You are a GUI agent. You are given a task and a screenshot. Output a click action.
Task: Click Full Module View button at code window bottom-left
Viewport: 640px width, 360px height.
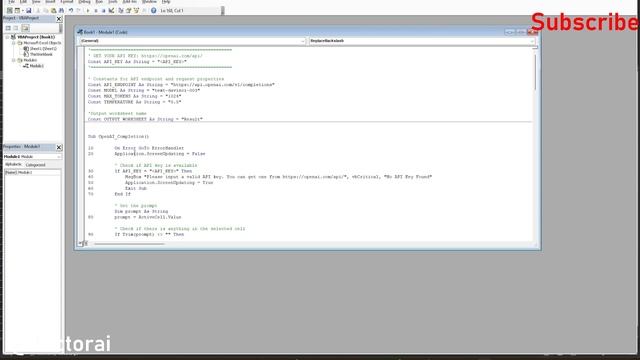(85, 243)
